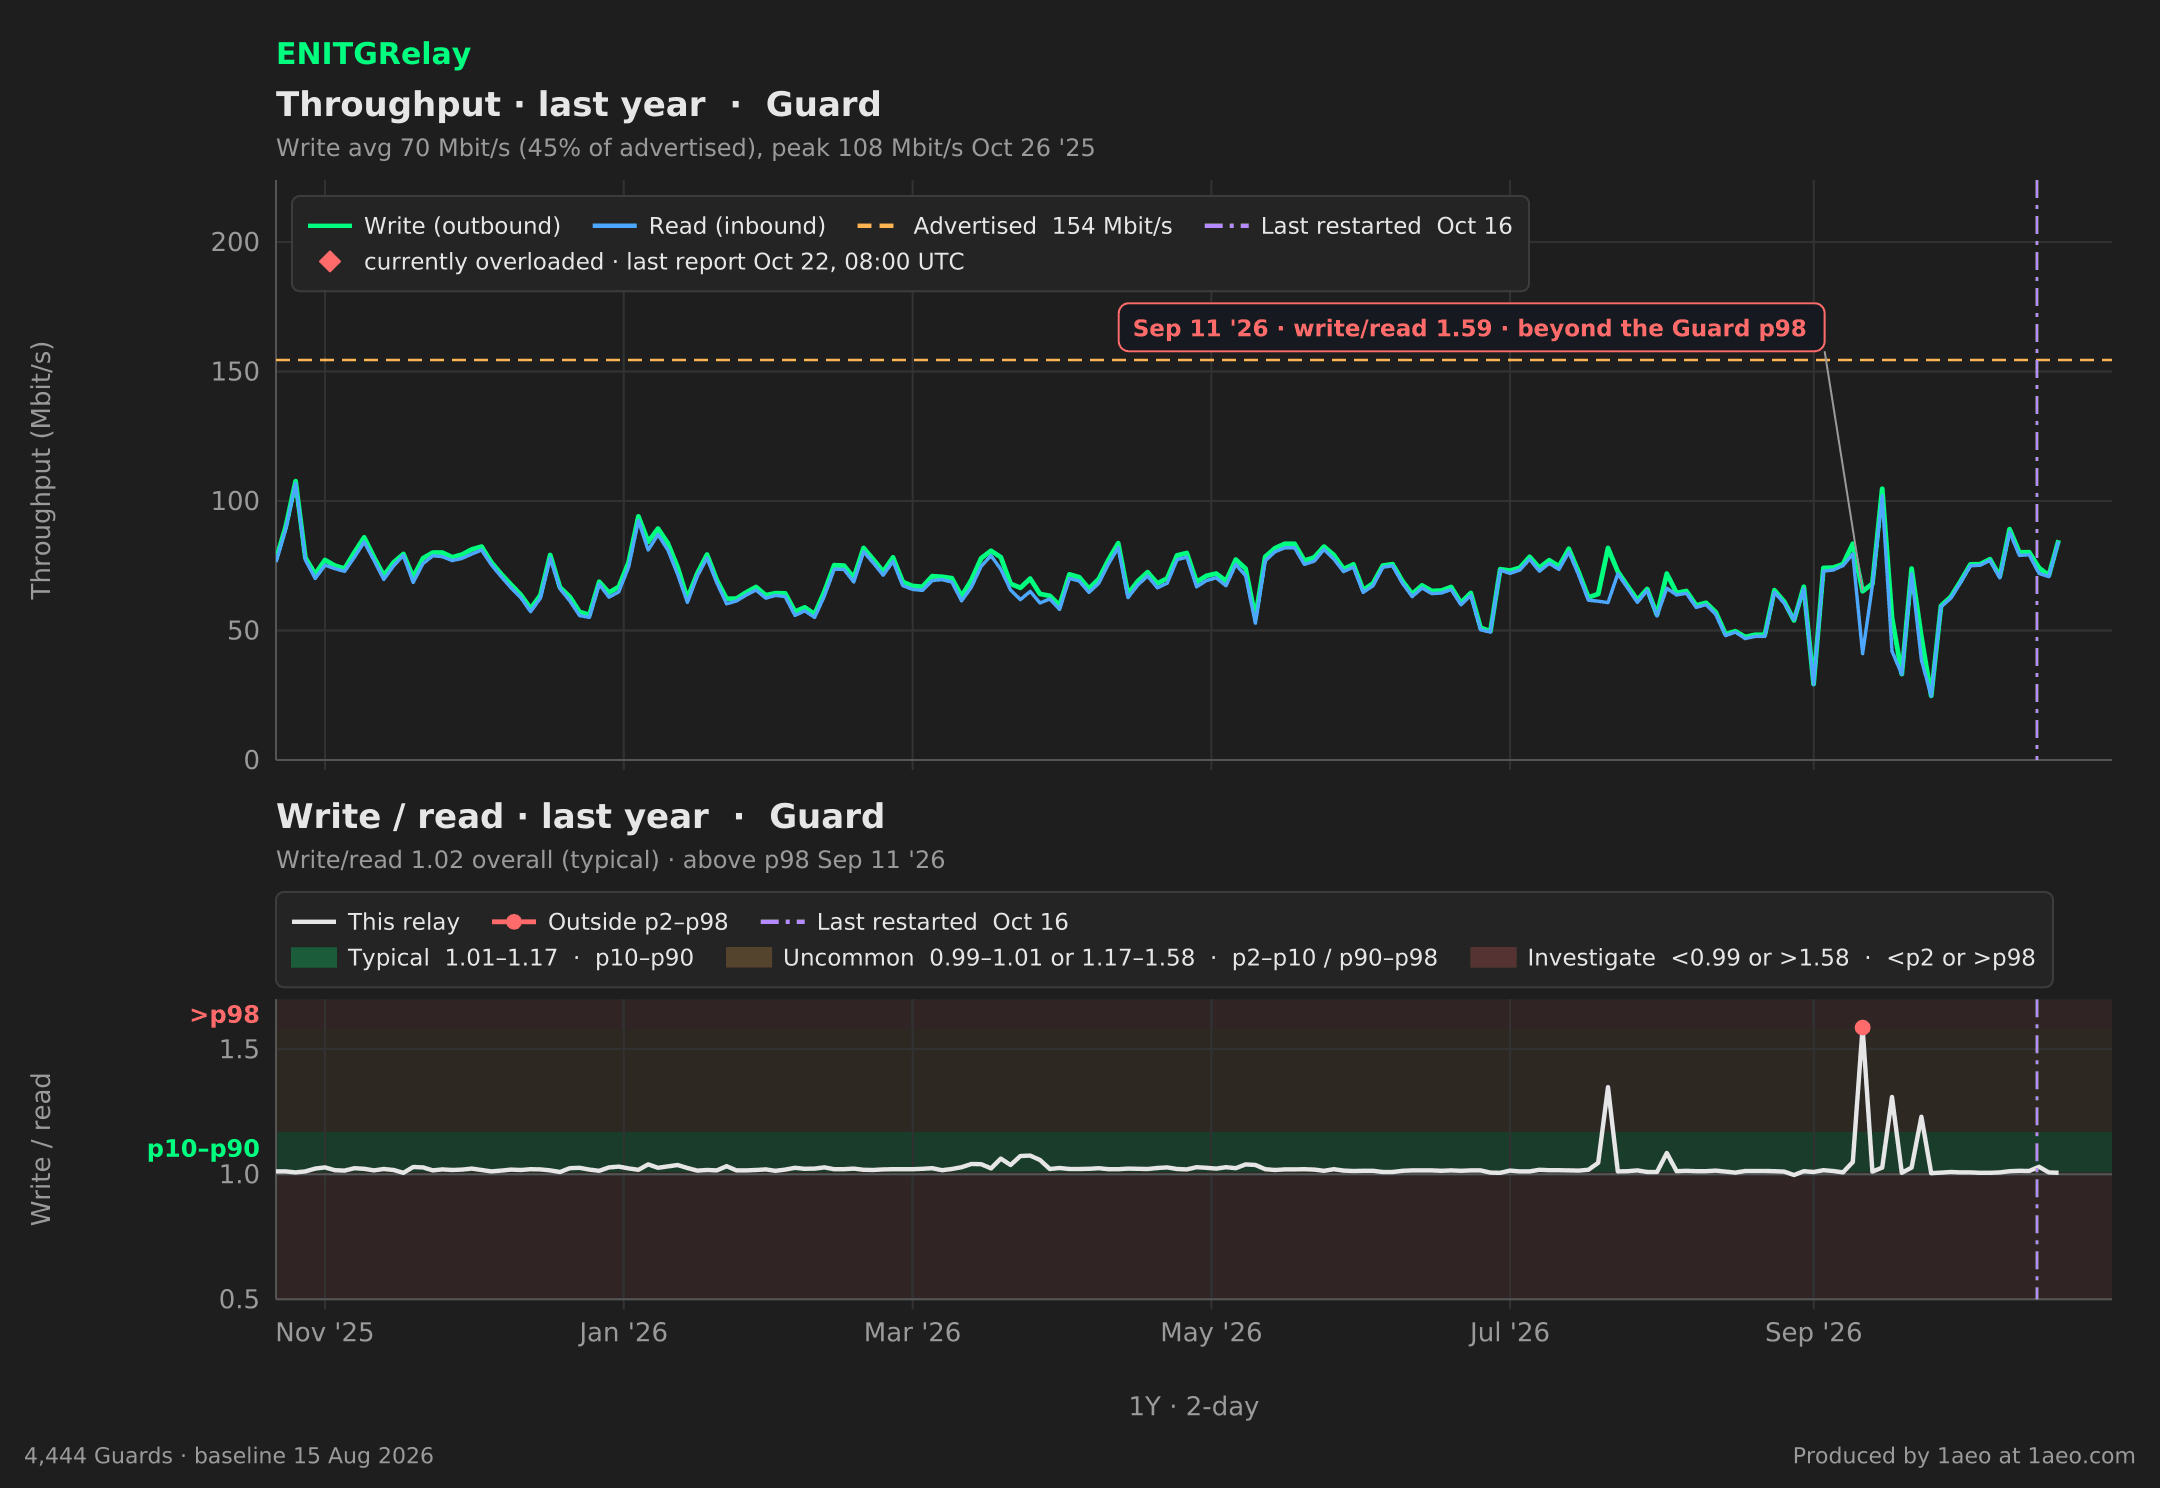The width and height of the screenshot is (2160, 1488).
Task: Click the 1Y · 2-day range label
Action: tap(1194, 1406)
